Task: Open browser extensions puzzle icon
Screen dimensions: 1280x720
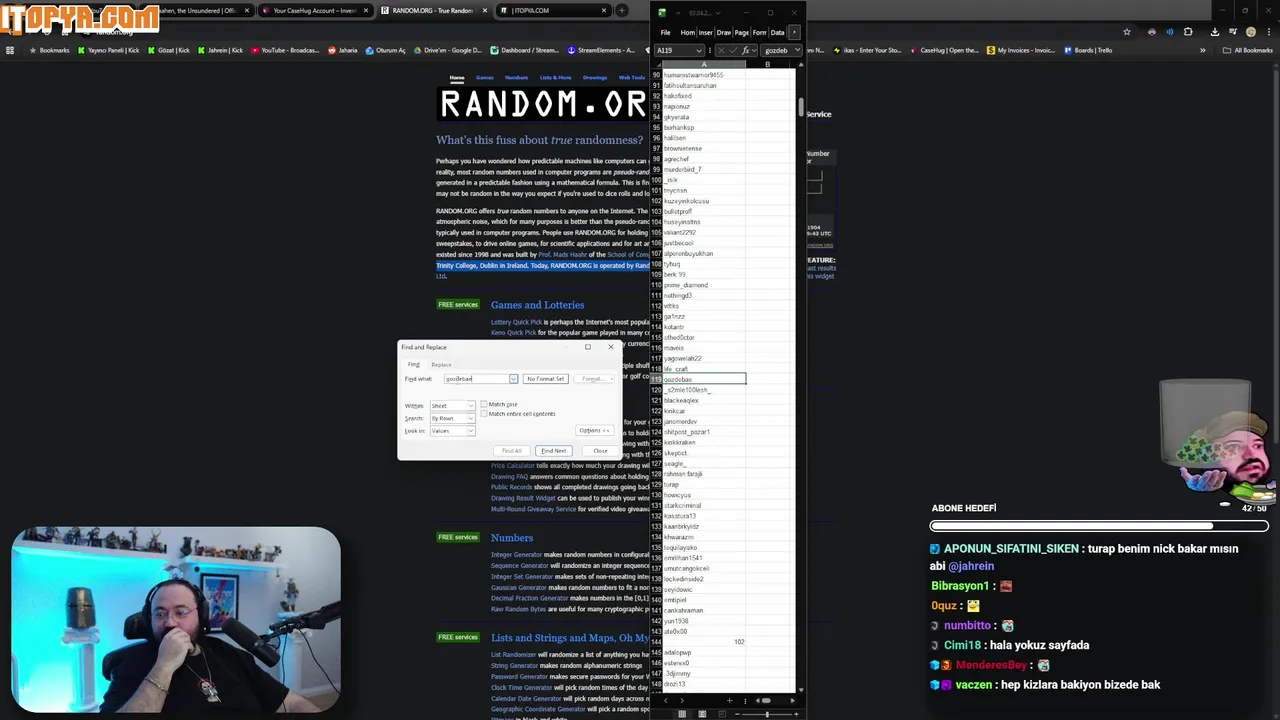Action: point(1188,32)
